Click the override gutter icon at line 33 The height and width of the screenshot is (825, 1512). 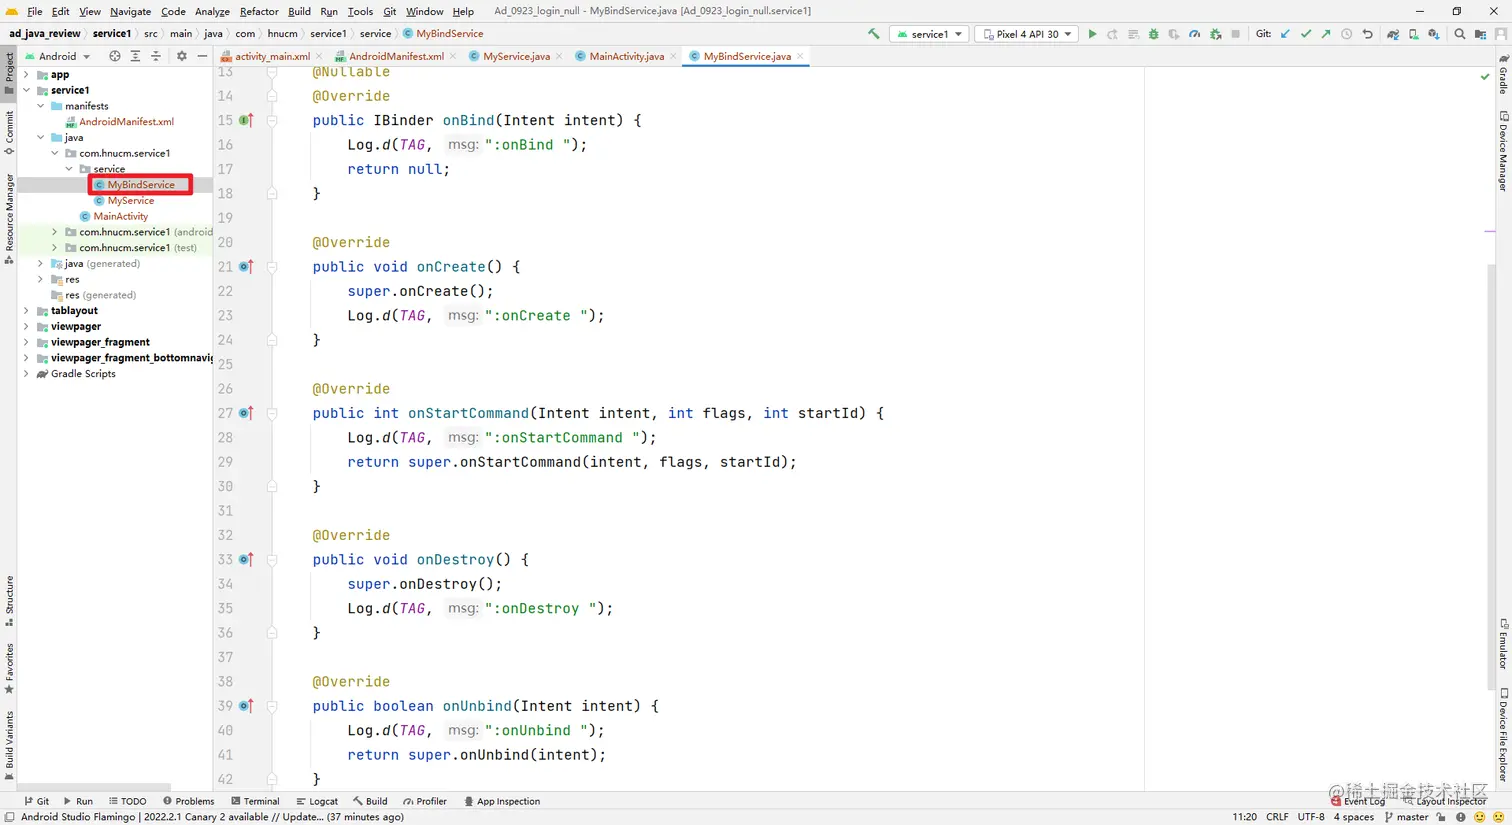tap(246, 560)
